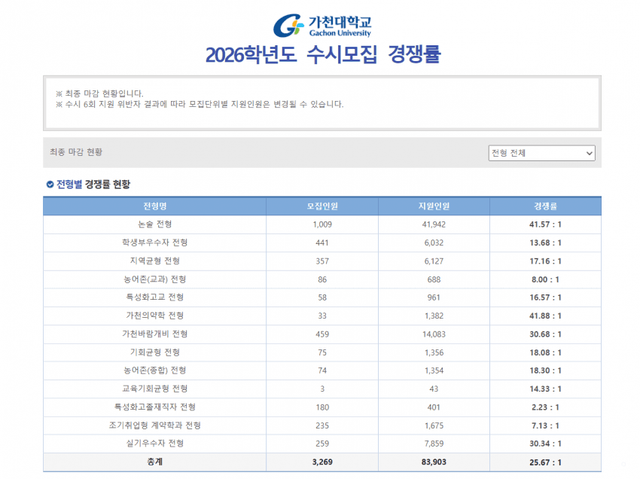Open the 전형 전체 dropdown
The width and height of the screenshot is (640, 479).
tap(541, 153)
